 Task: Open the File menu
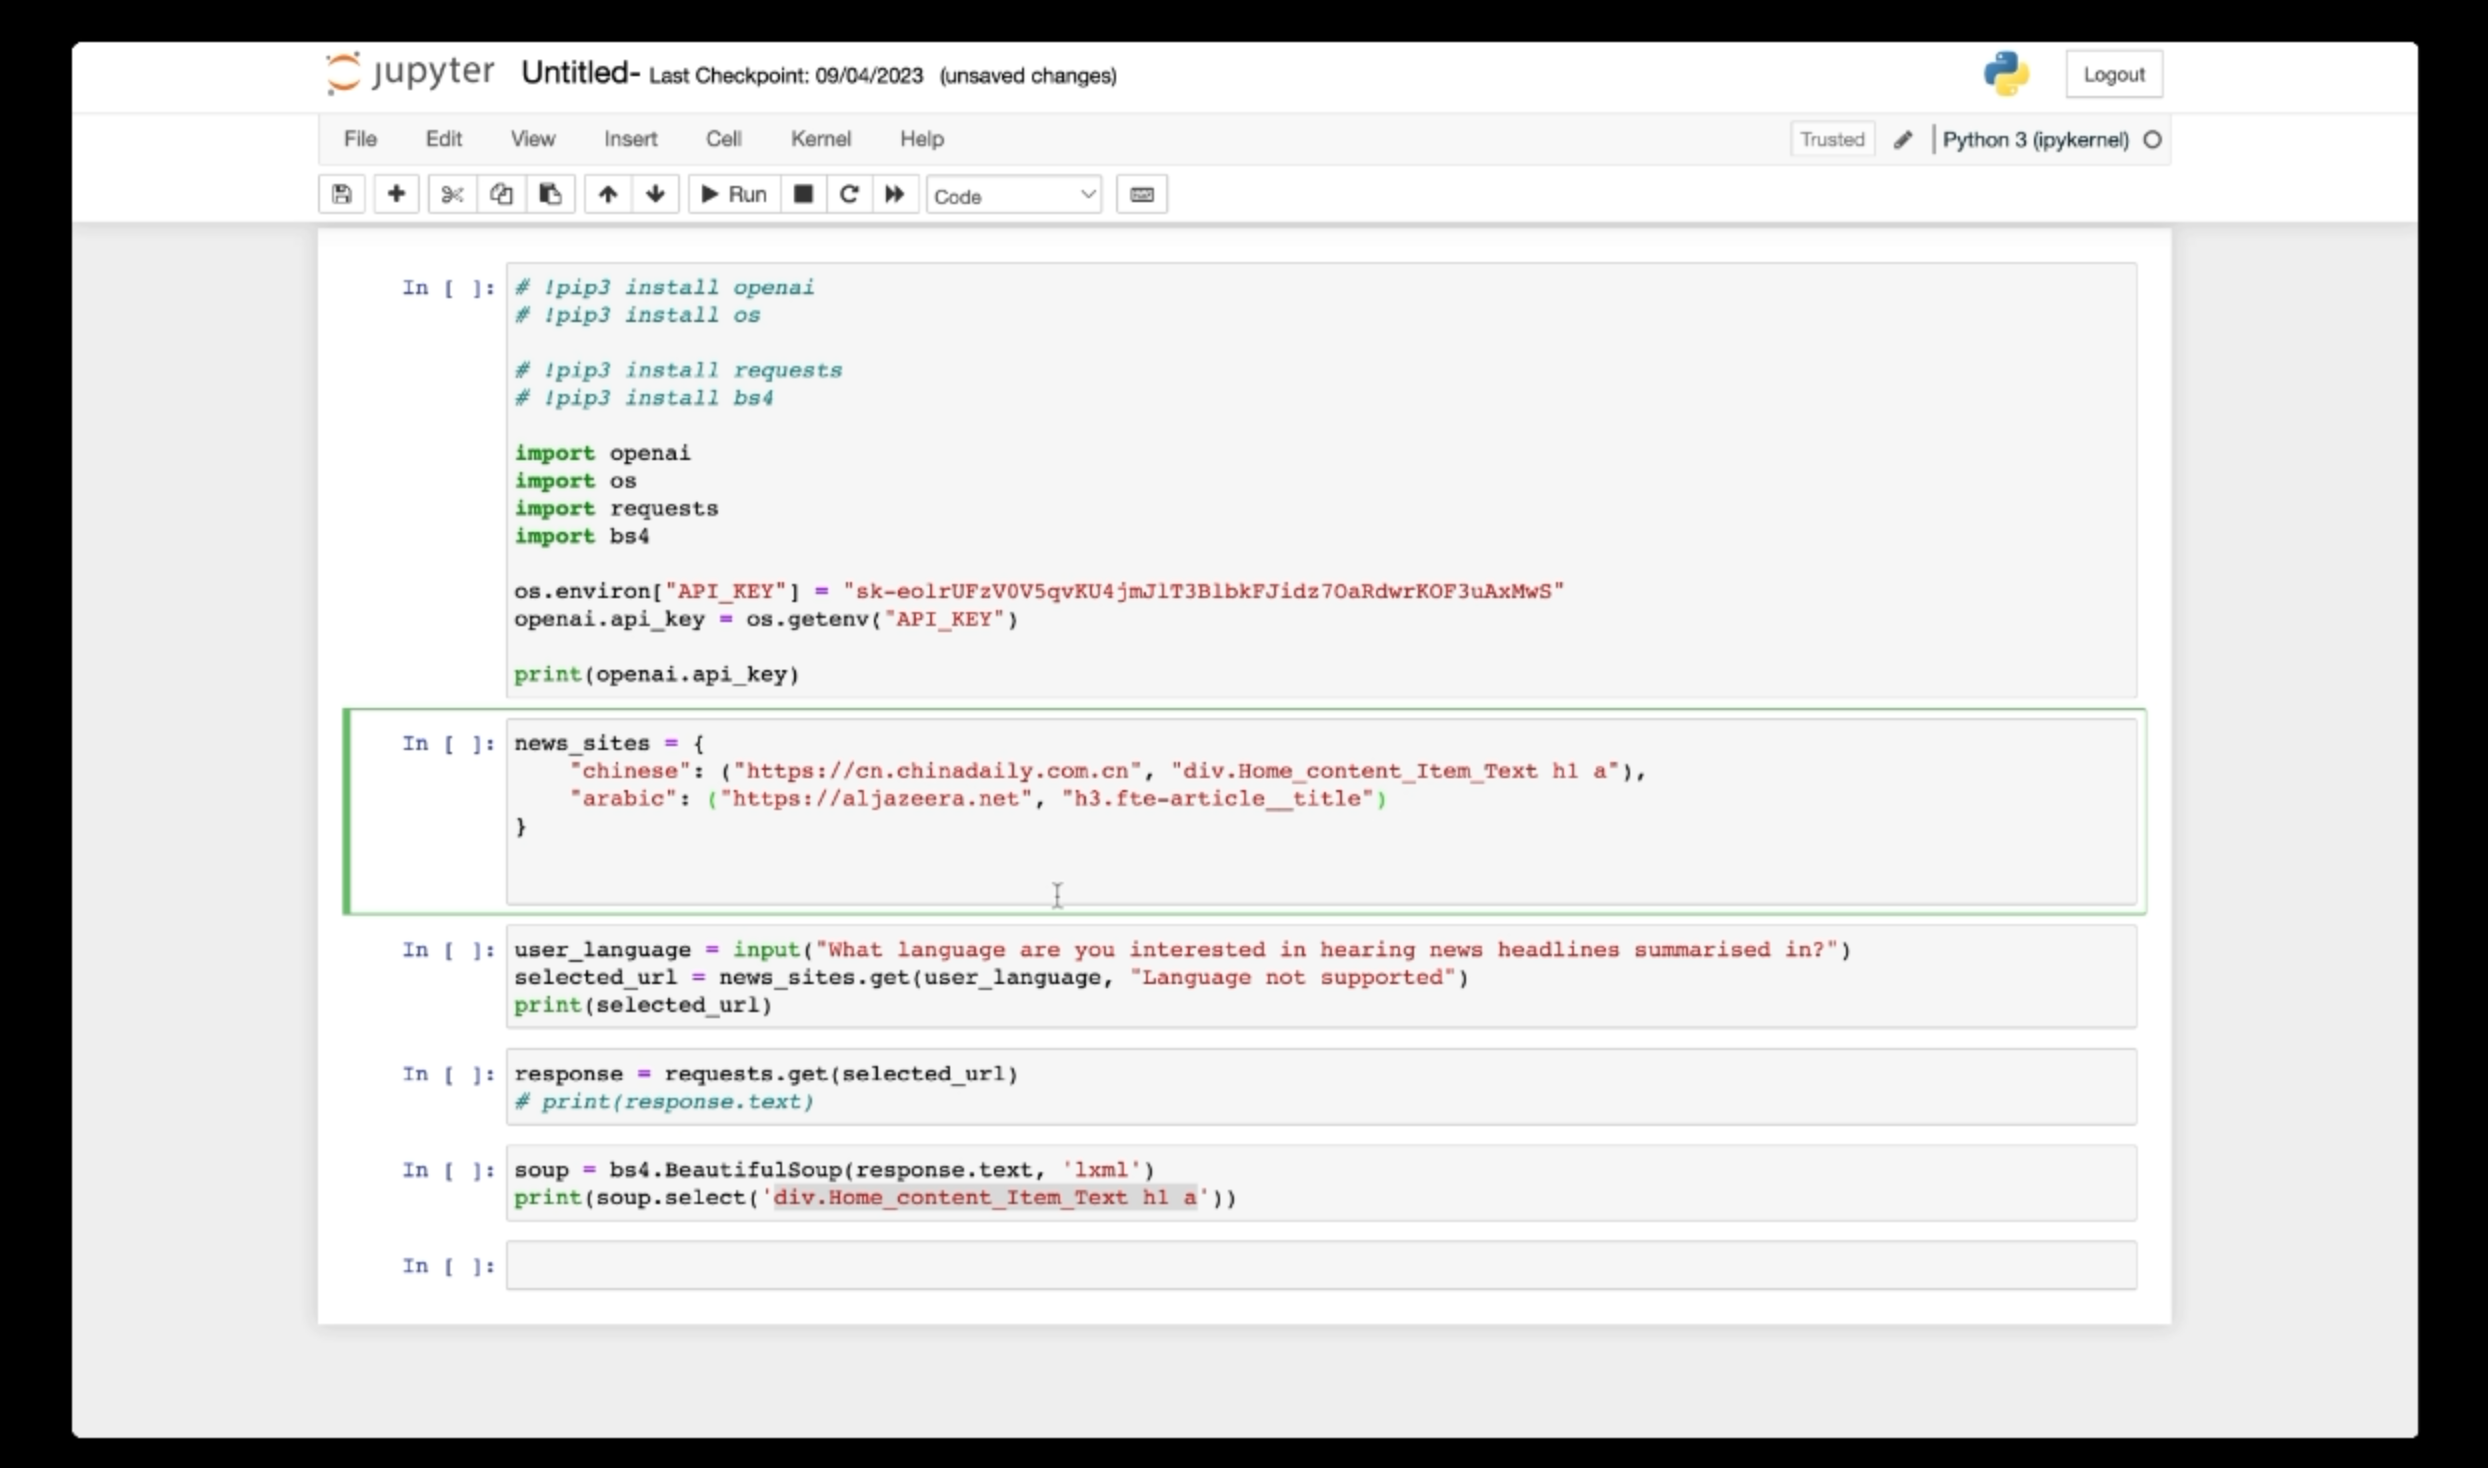point(360,139)
